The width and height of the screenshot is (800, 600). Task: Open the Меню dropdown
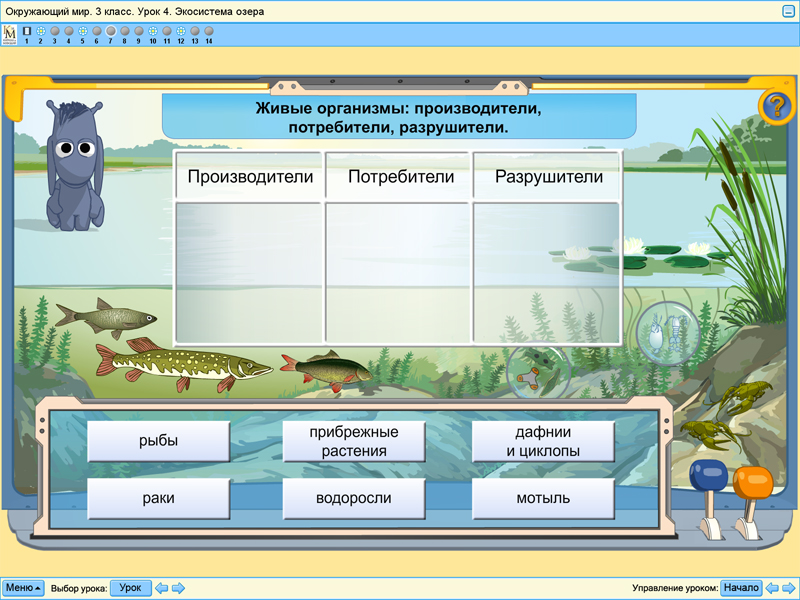[23, 588]
